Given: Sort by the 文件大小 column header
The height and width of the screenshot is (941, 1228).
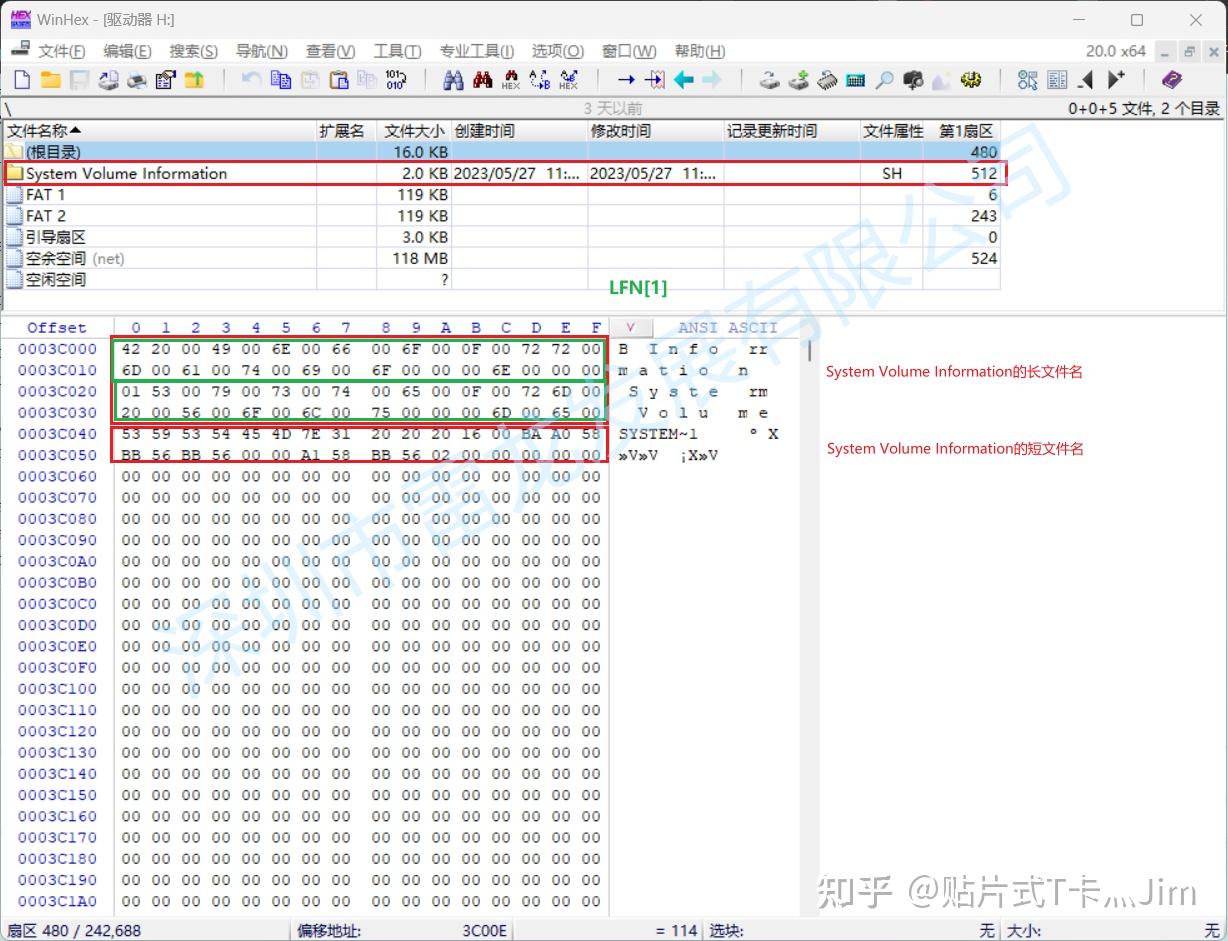Looking at the screenshot, I should (x=413, y=131).
